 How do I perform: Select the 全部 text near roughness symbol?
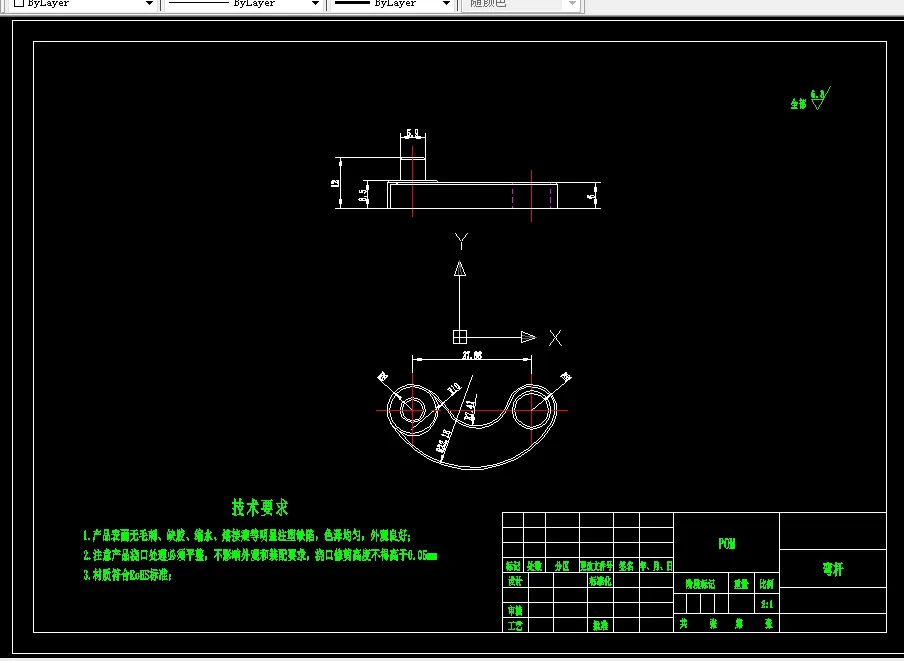798,104
